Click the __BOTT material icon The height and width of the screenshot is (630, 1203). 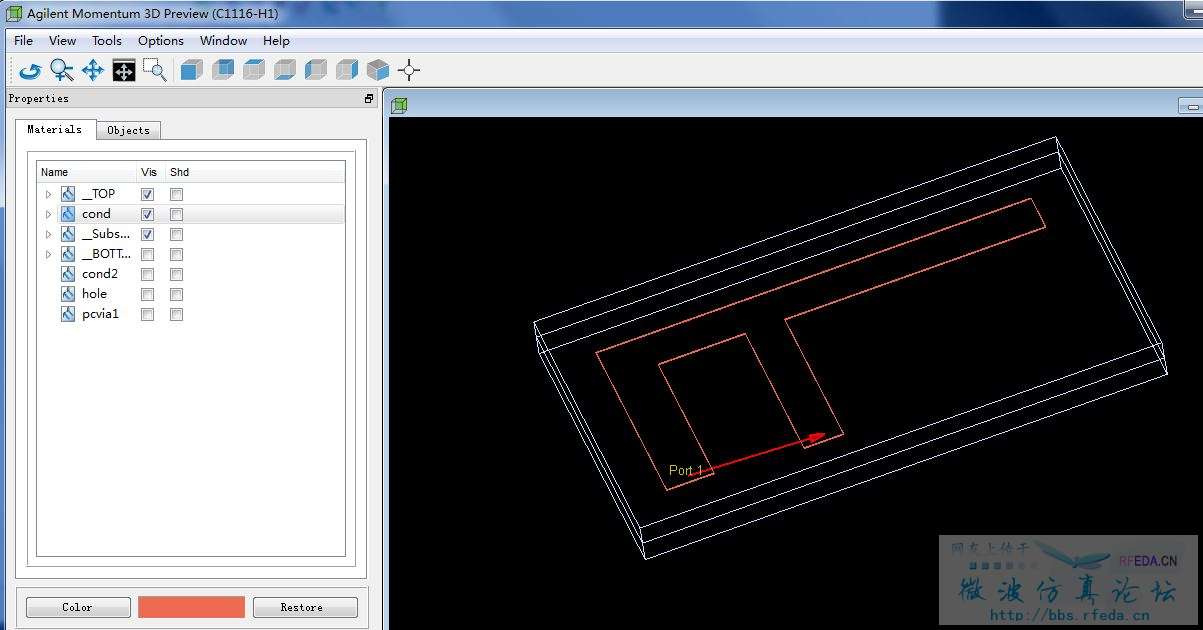68,254
